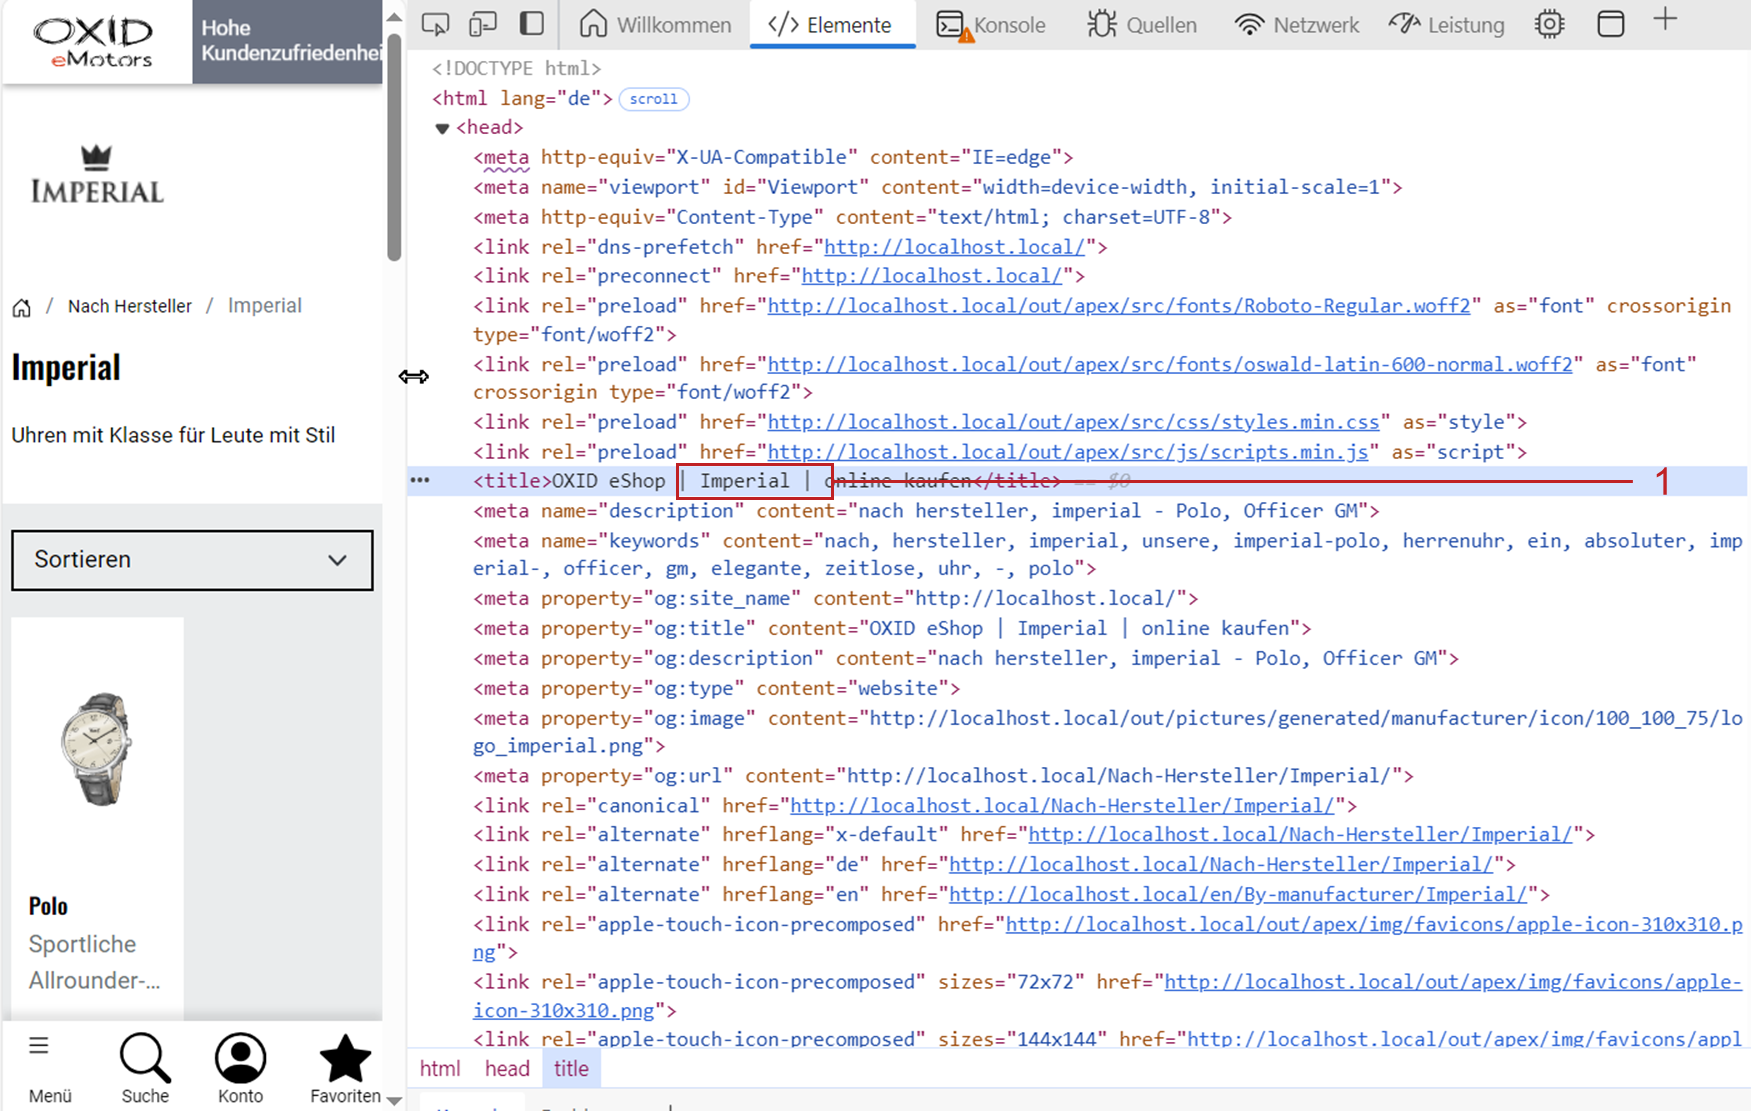Open the DevTools settings gear icon
This screenshot has width=1751, height=1111.
point(1549,24)
